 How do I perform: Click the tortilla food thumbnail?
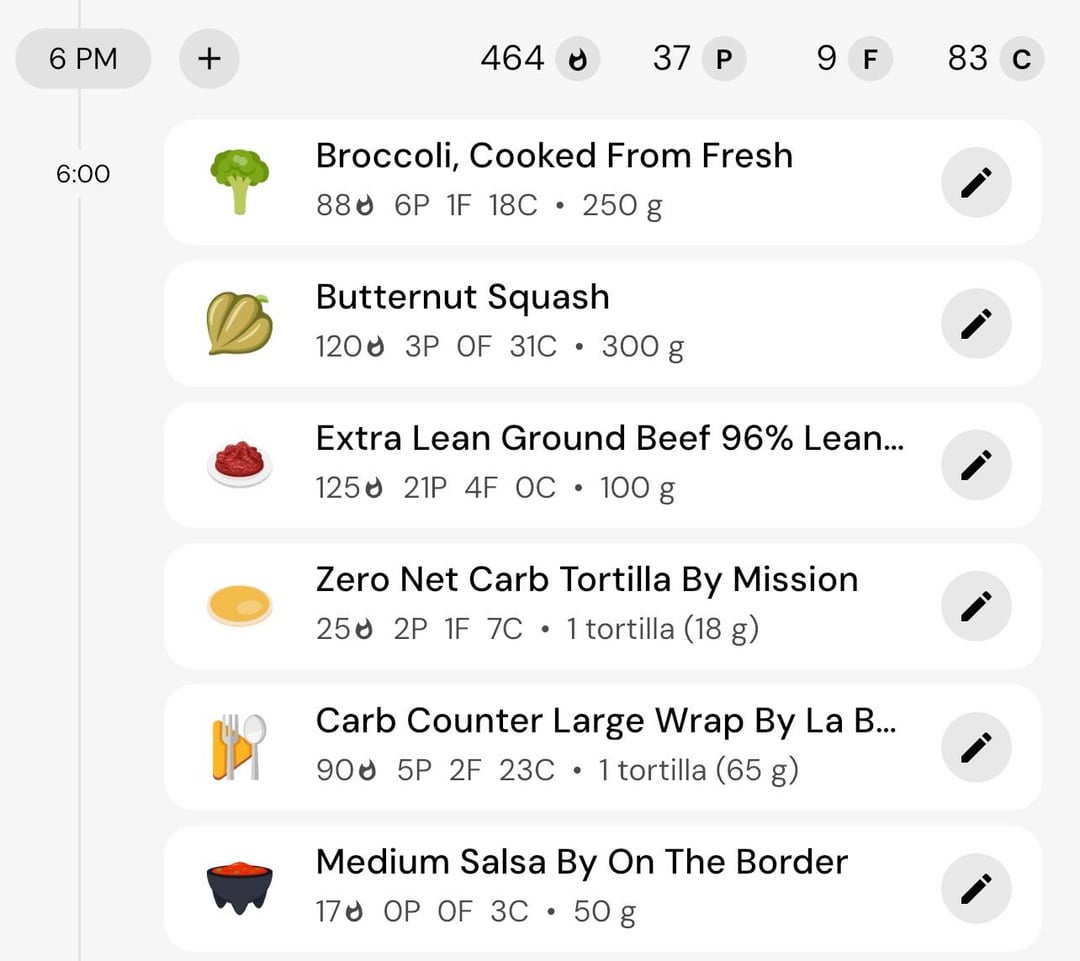(x=240, y=606)
